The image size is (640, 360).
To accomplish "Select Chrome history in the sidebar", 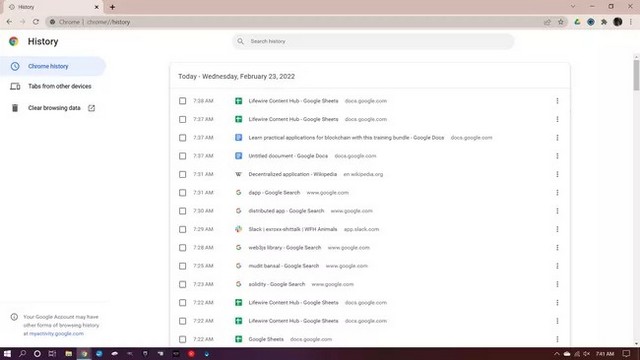I will [x=53, y=66].
